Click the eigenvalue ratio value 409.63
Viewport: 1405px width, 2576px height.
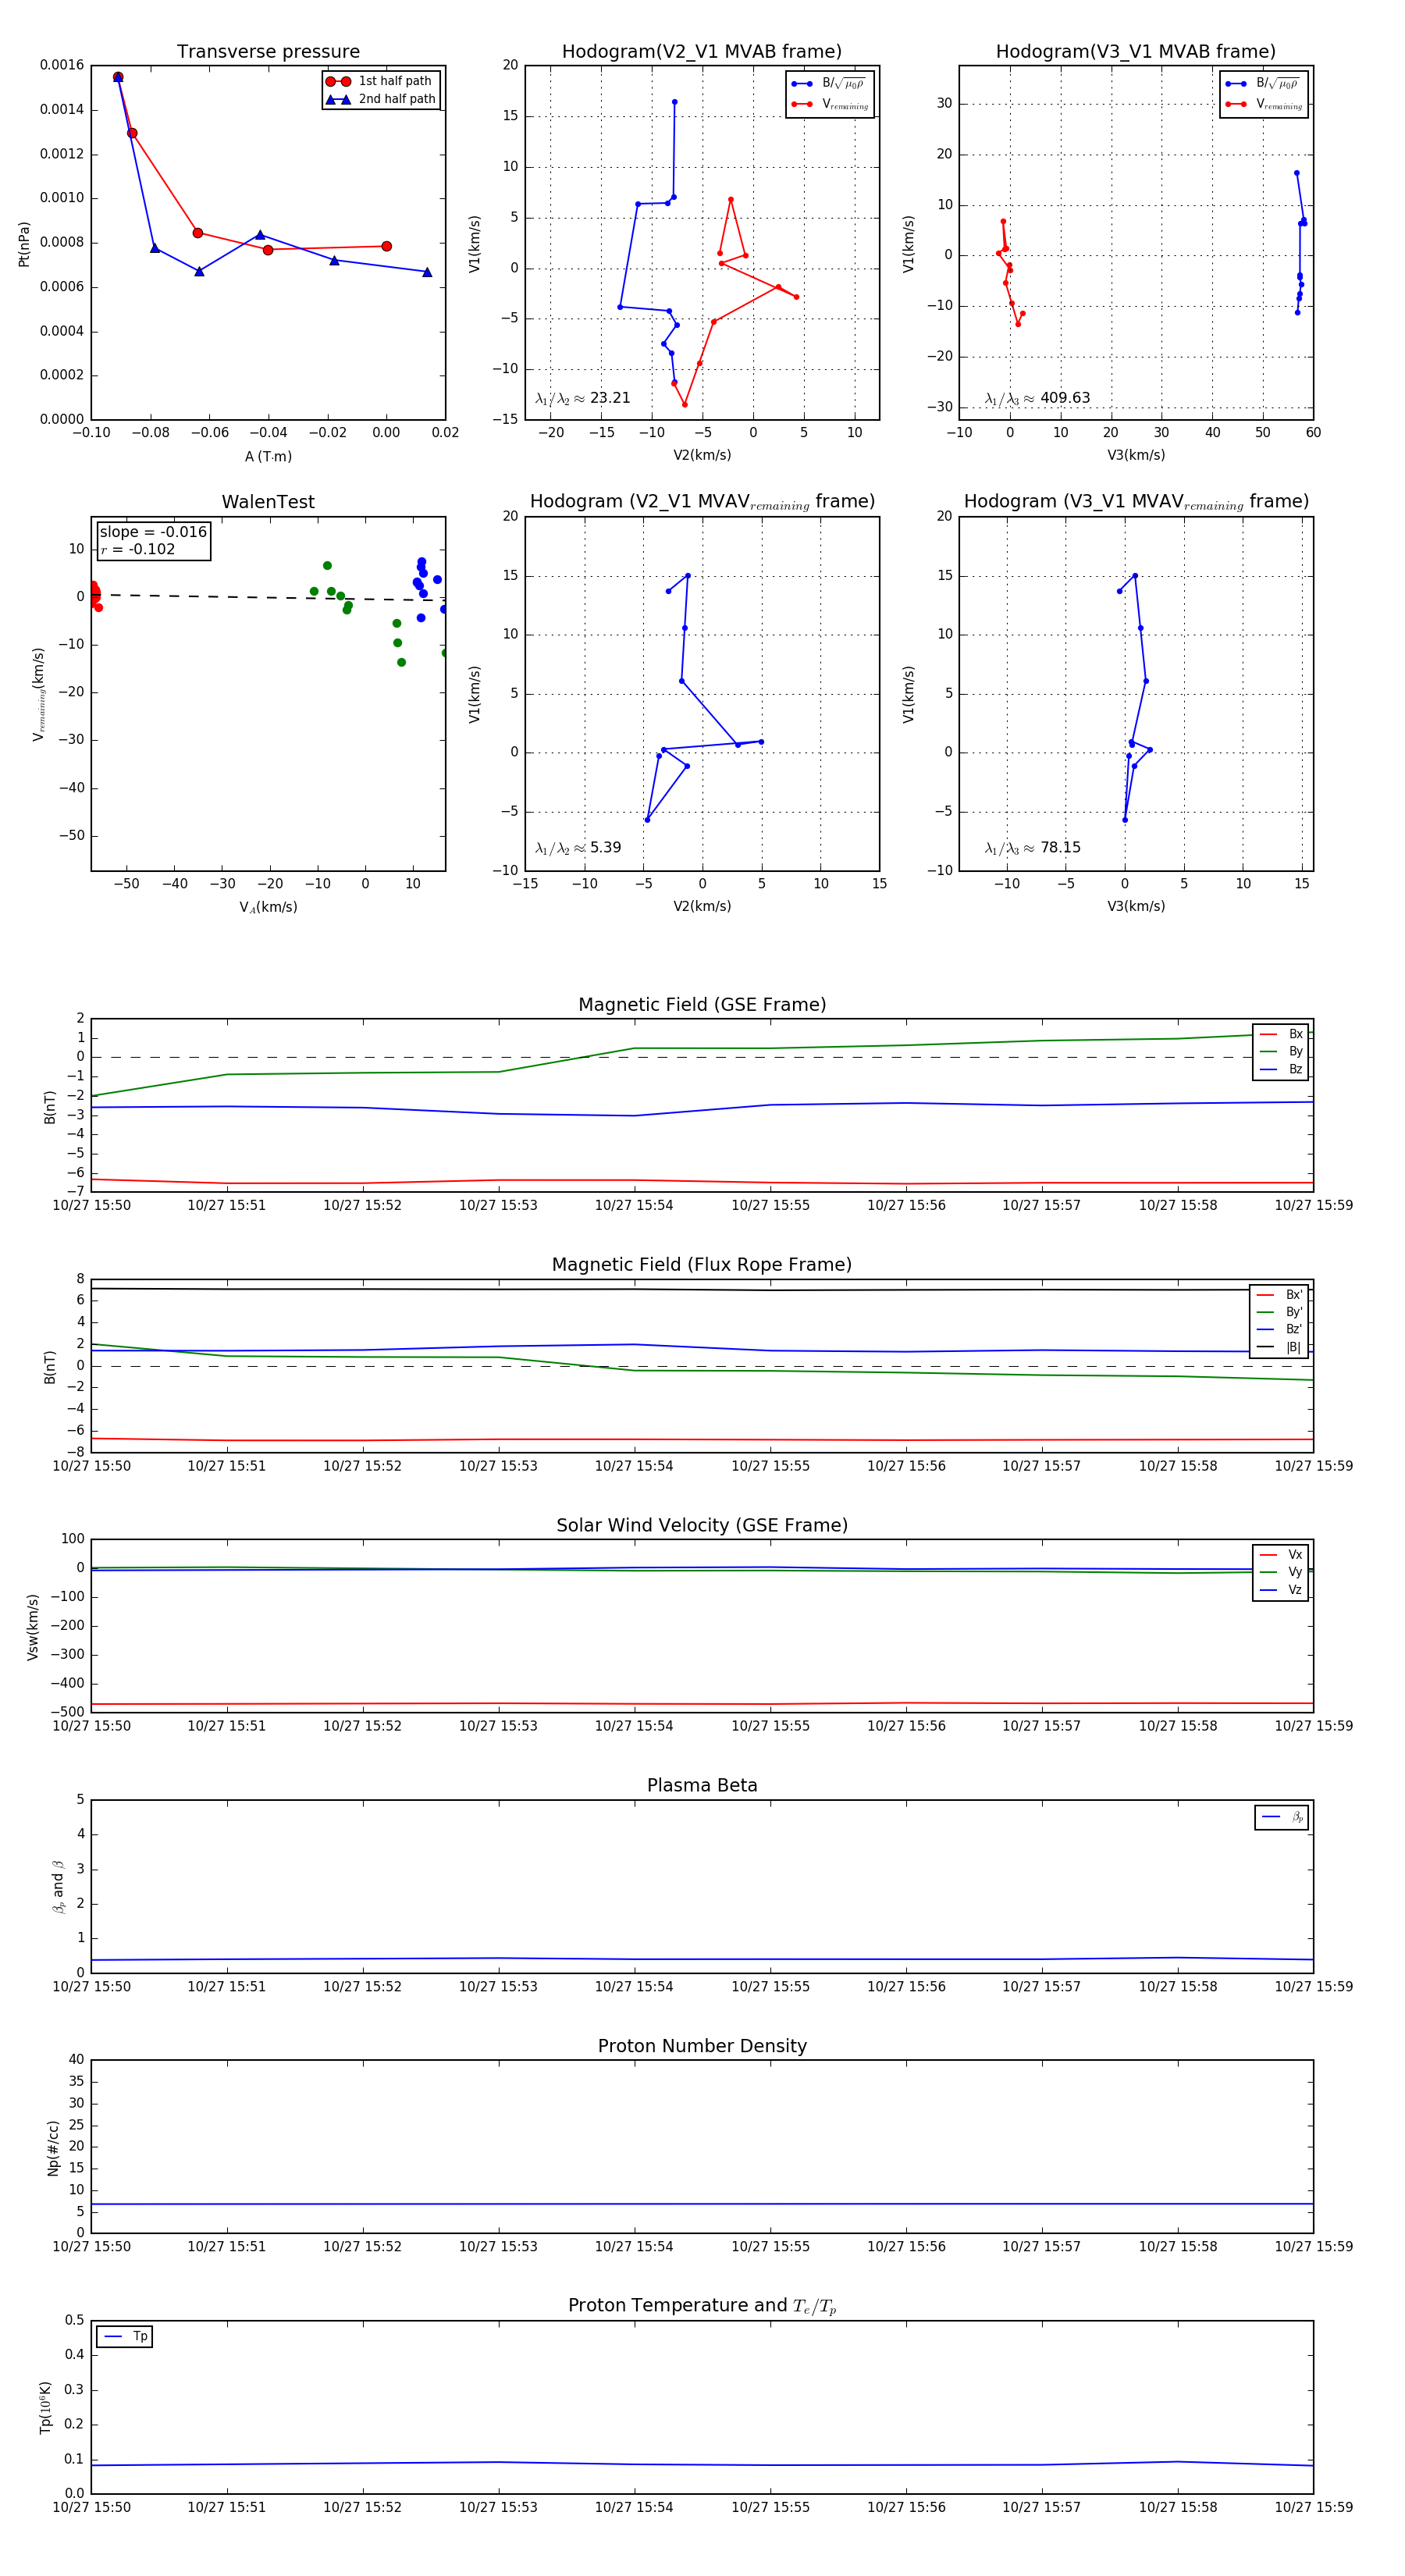1065,398
